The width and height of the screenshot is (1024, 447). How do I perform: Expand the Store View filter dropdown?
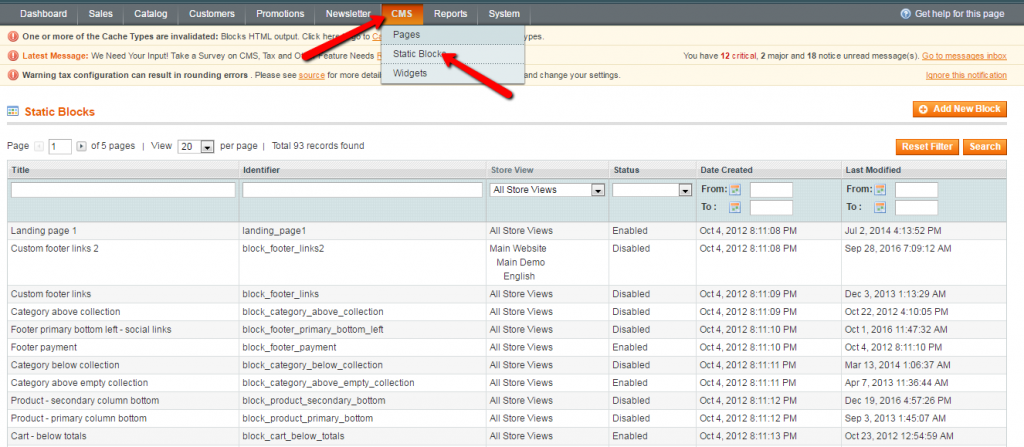[598, 190]
